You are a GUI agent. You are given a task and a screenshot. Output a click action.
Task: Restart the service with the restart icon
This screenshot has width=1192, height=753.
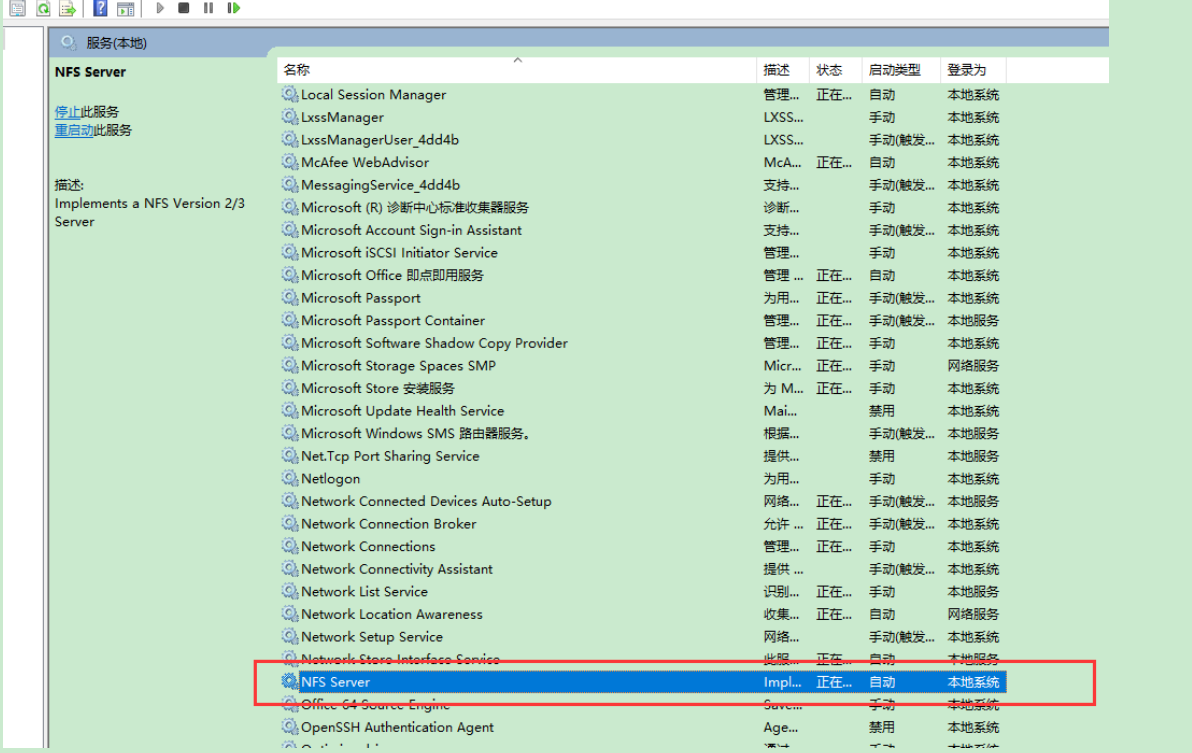pyautogui.click(x=233, y=8)
